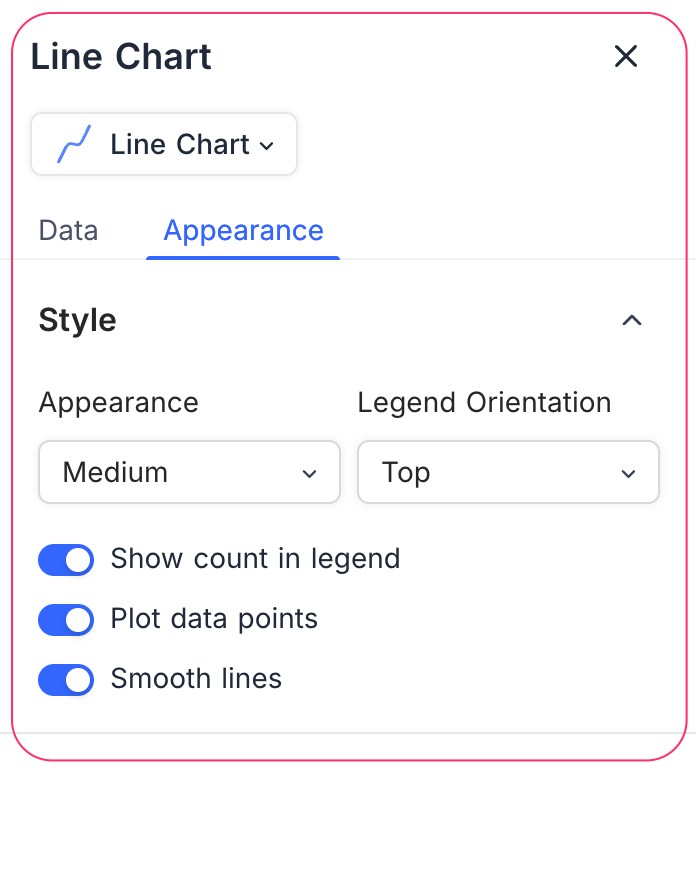Click the Smooth lines toggle knob

[77, 680]
